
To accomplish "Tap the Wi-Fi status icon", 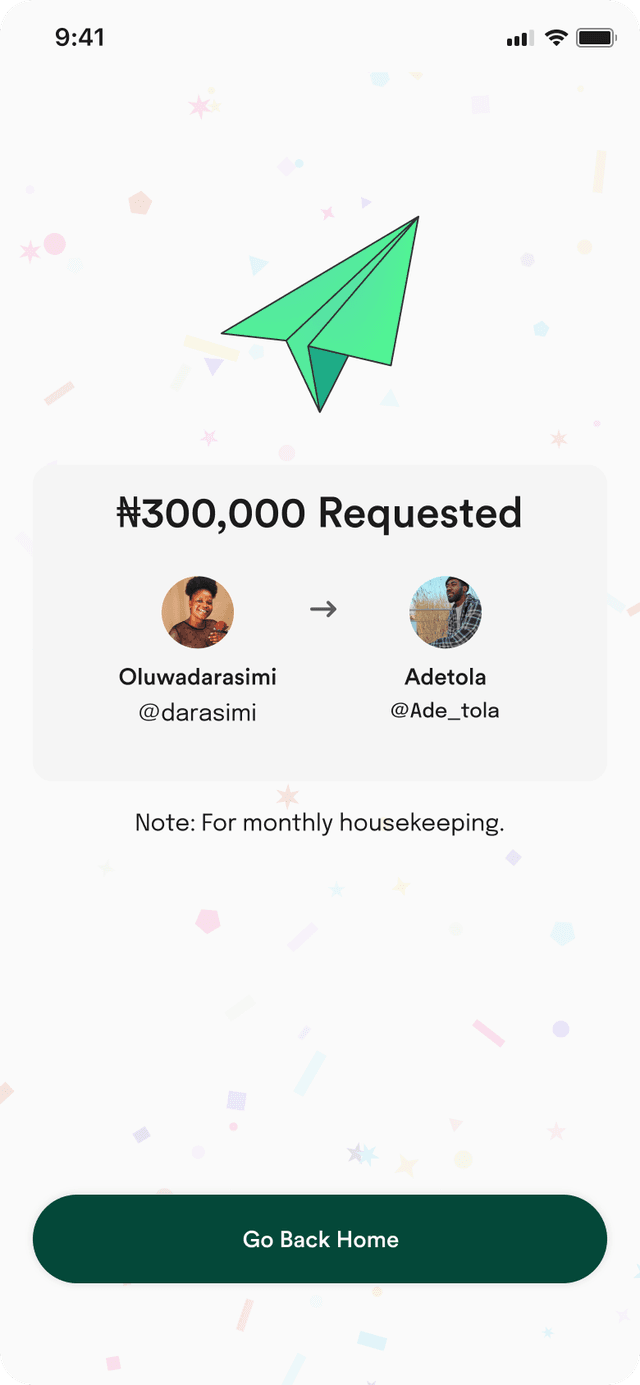I will [557, 38].
